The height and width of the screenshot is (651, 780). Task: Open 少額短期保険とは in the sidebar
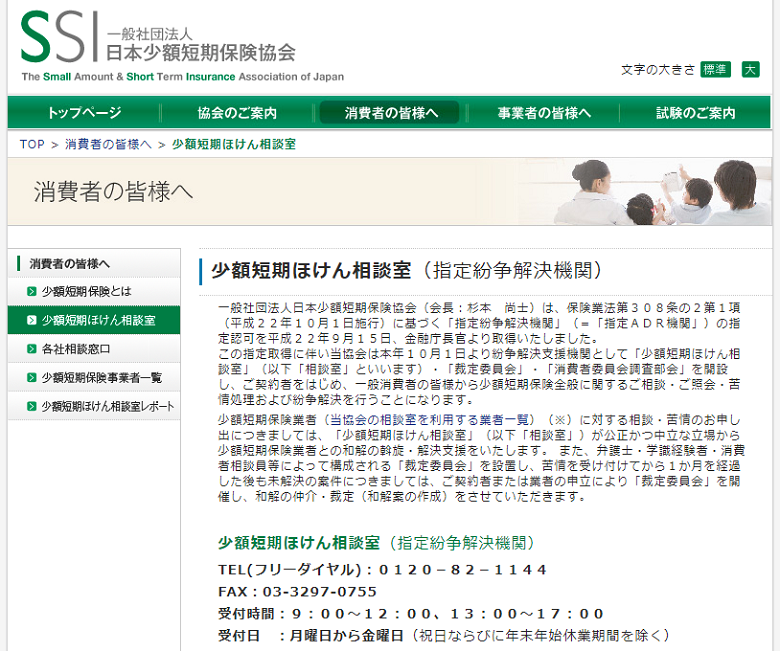click(x=94, y=291)
